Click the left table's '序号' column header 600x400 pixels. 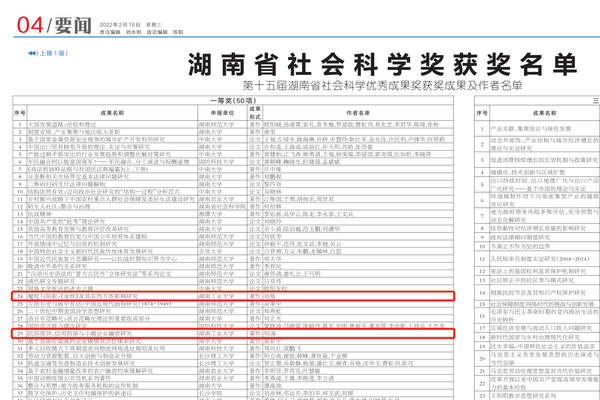(20, 113)
